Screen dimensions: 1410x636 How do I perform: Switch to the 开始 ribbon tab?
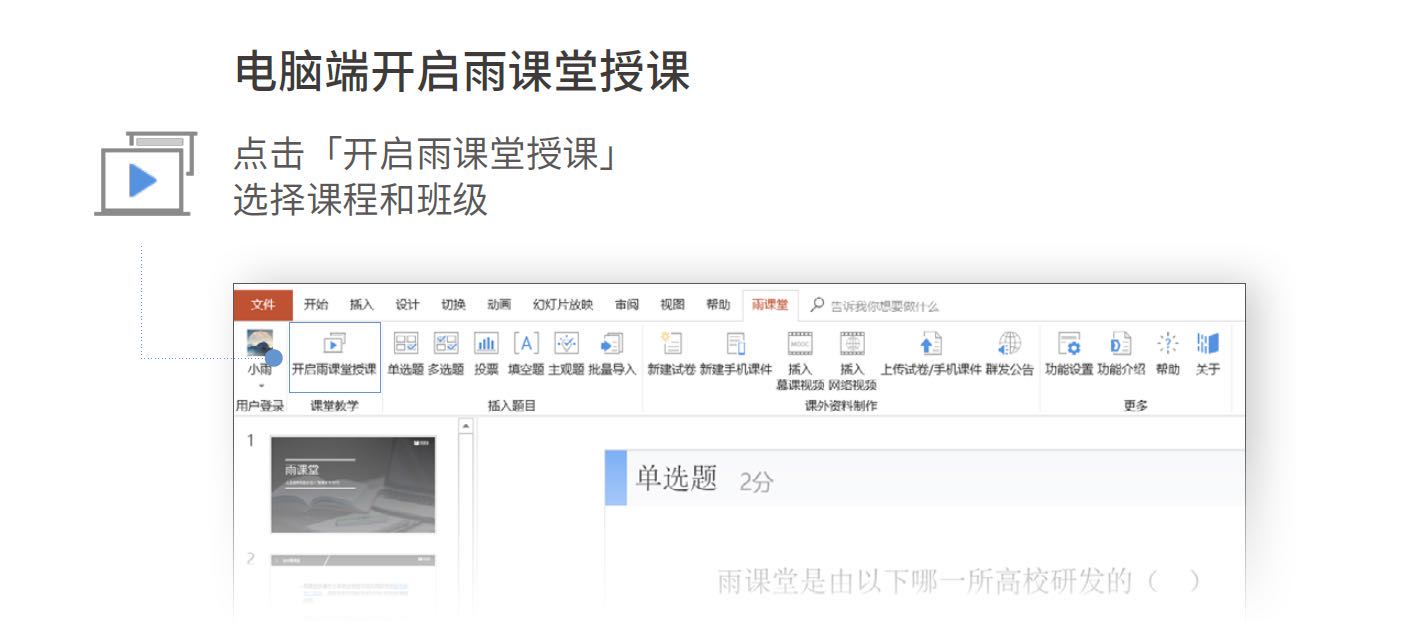316,305
